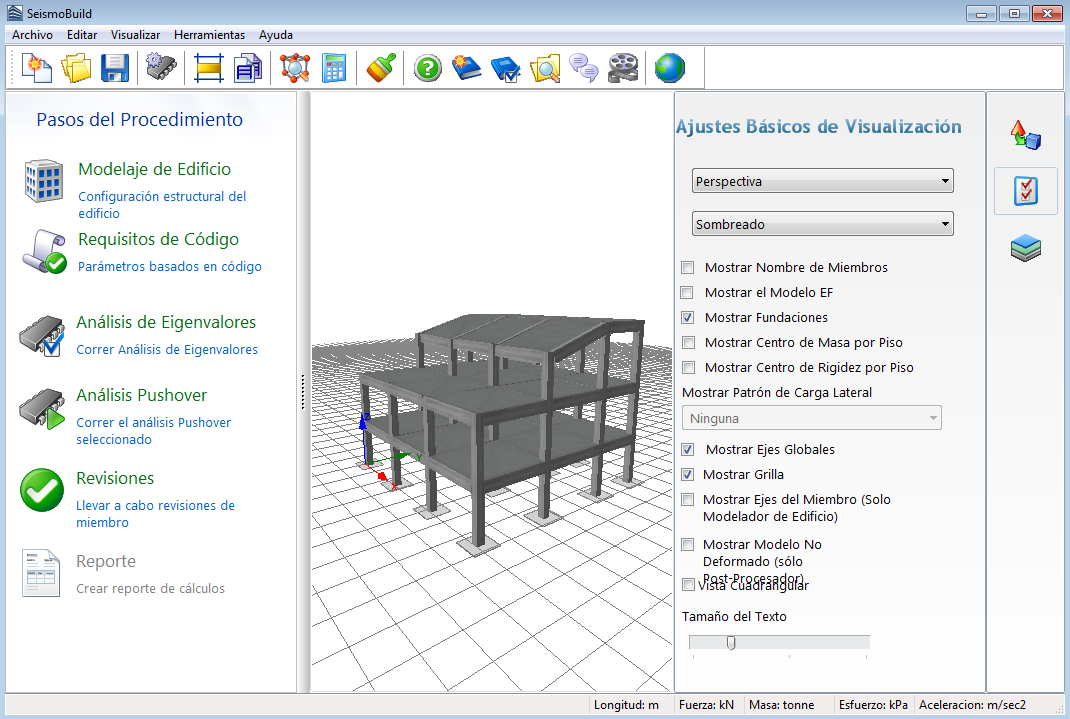Image resolution: width=1070 pixels, height=719 pixels.
Task: Click Correr Análisis de Eigenvalores link
Action: [x=167, y=350]
